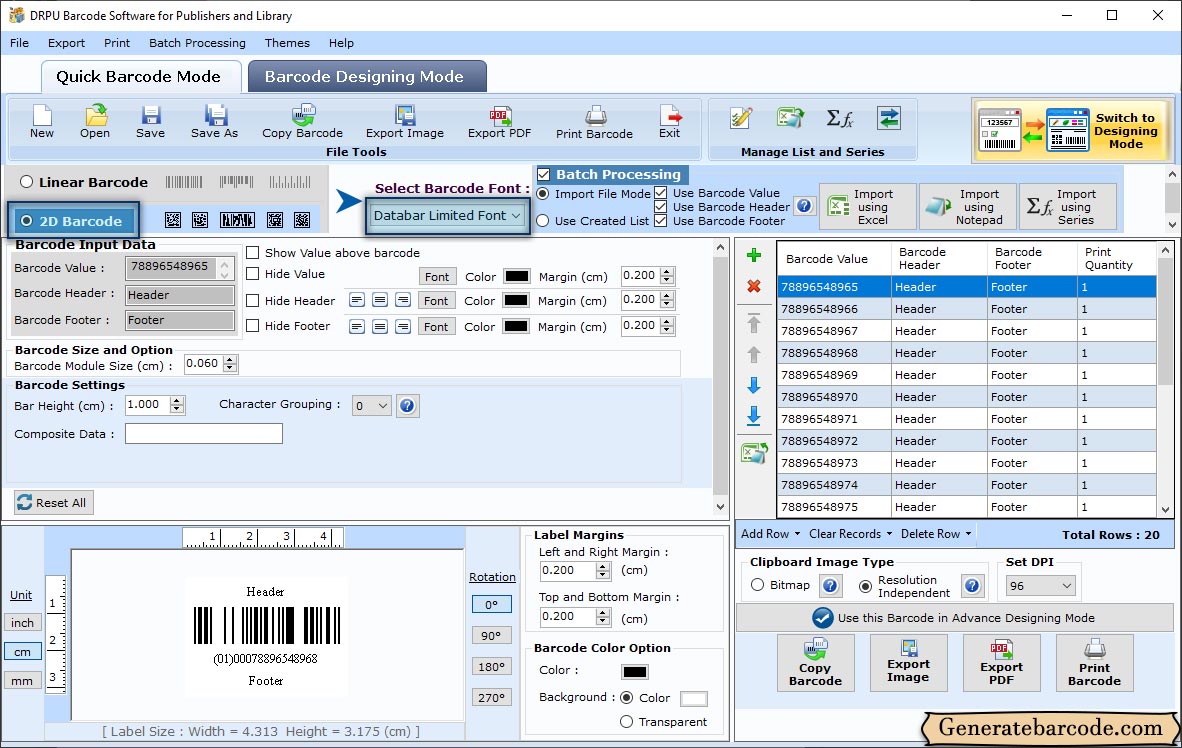Click the New file icon

pyautogui.click(x=41, y=122)
